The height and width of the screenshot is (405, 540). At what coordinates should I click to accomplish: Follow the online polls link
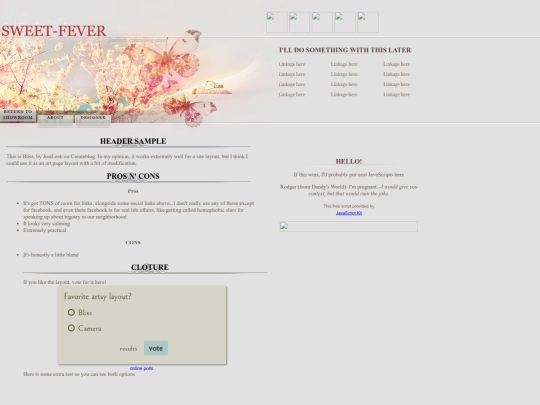142,368
